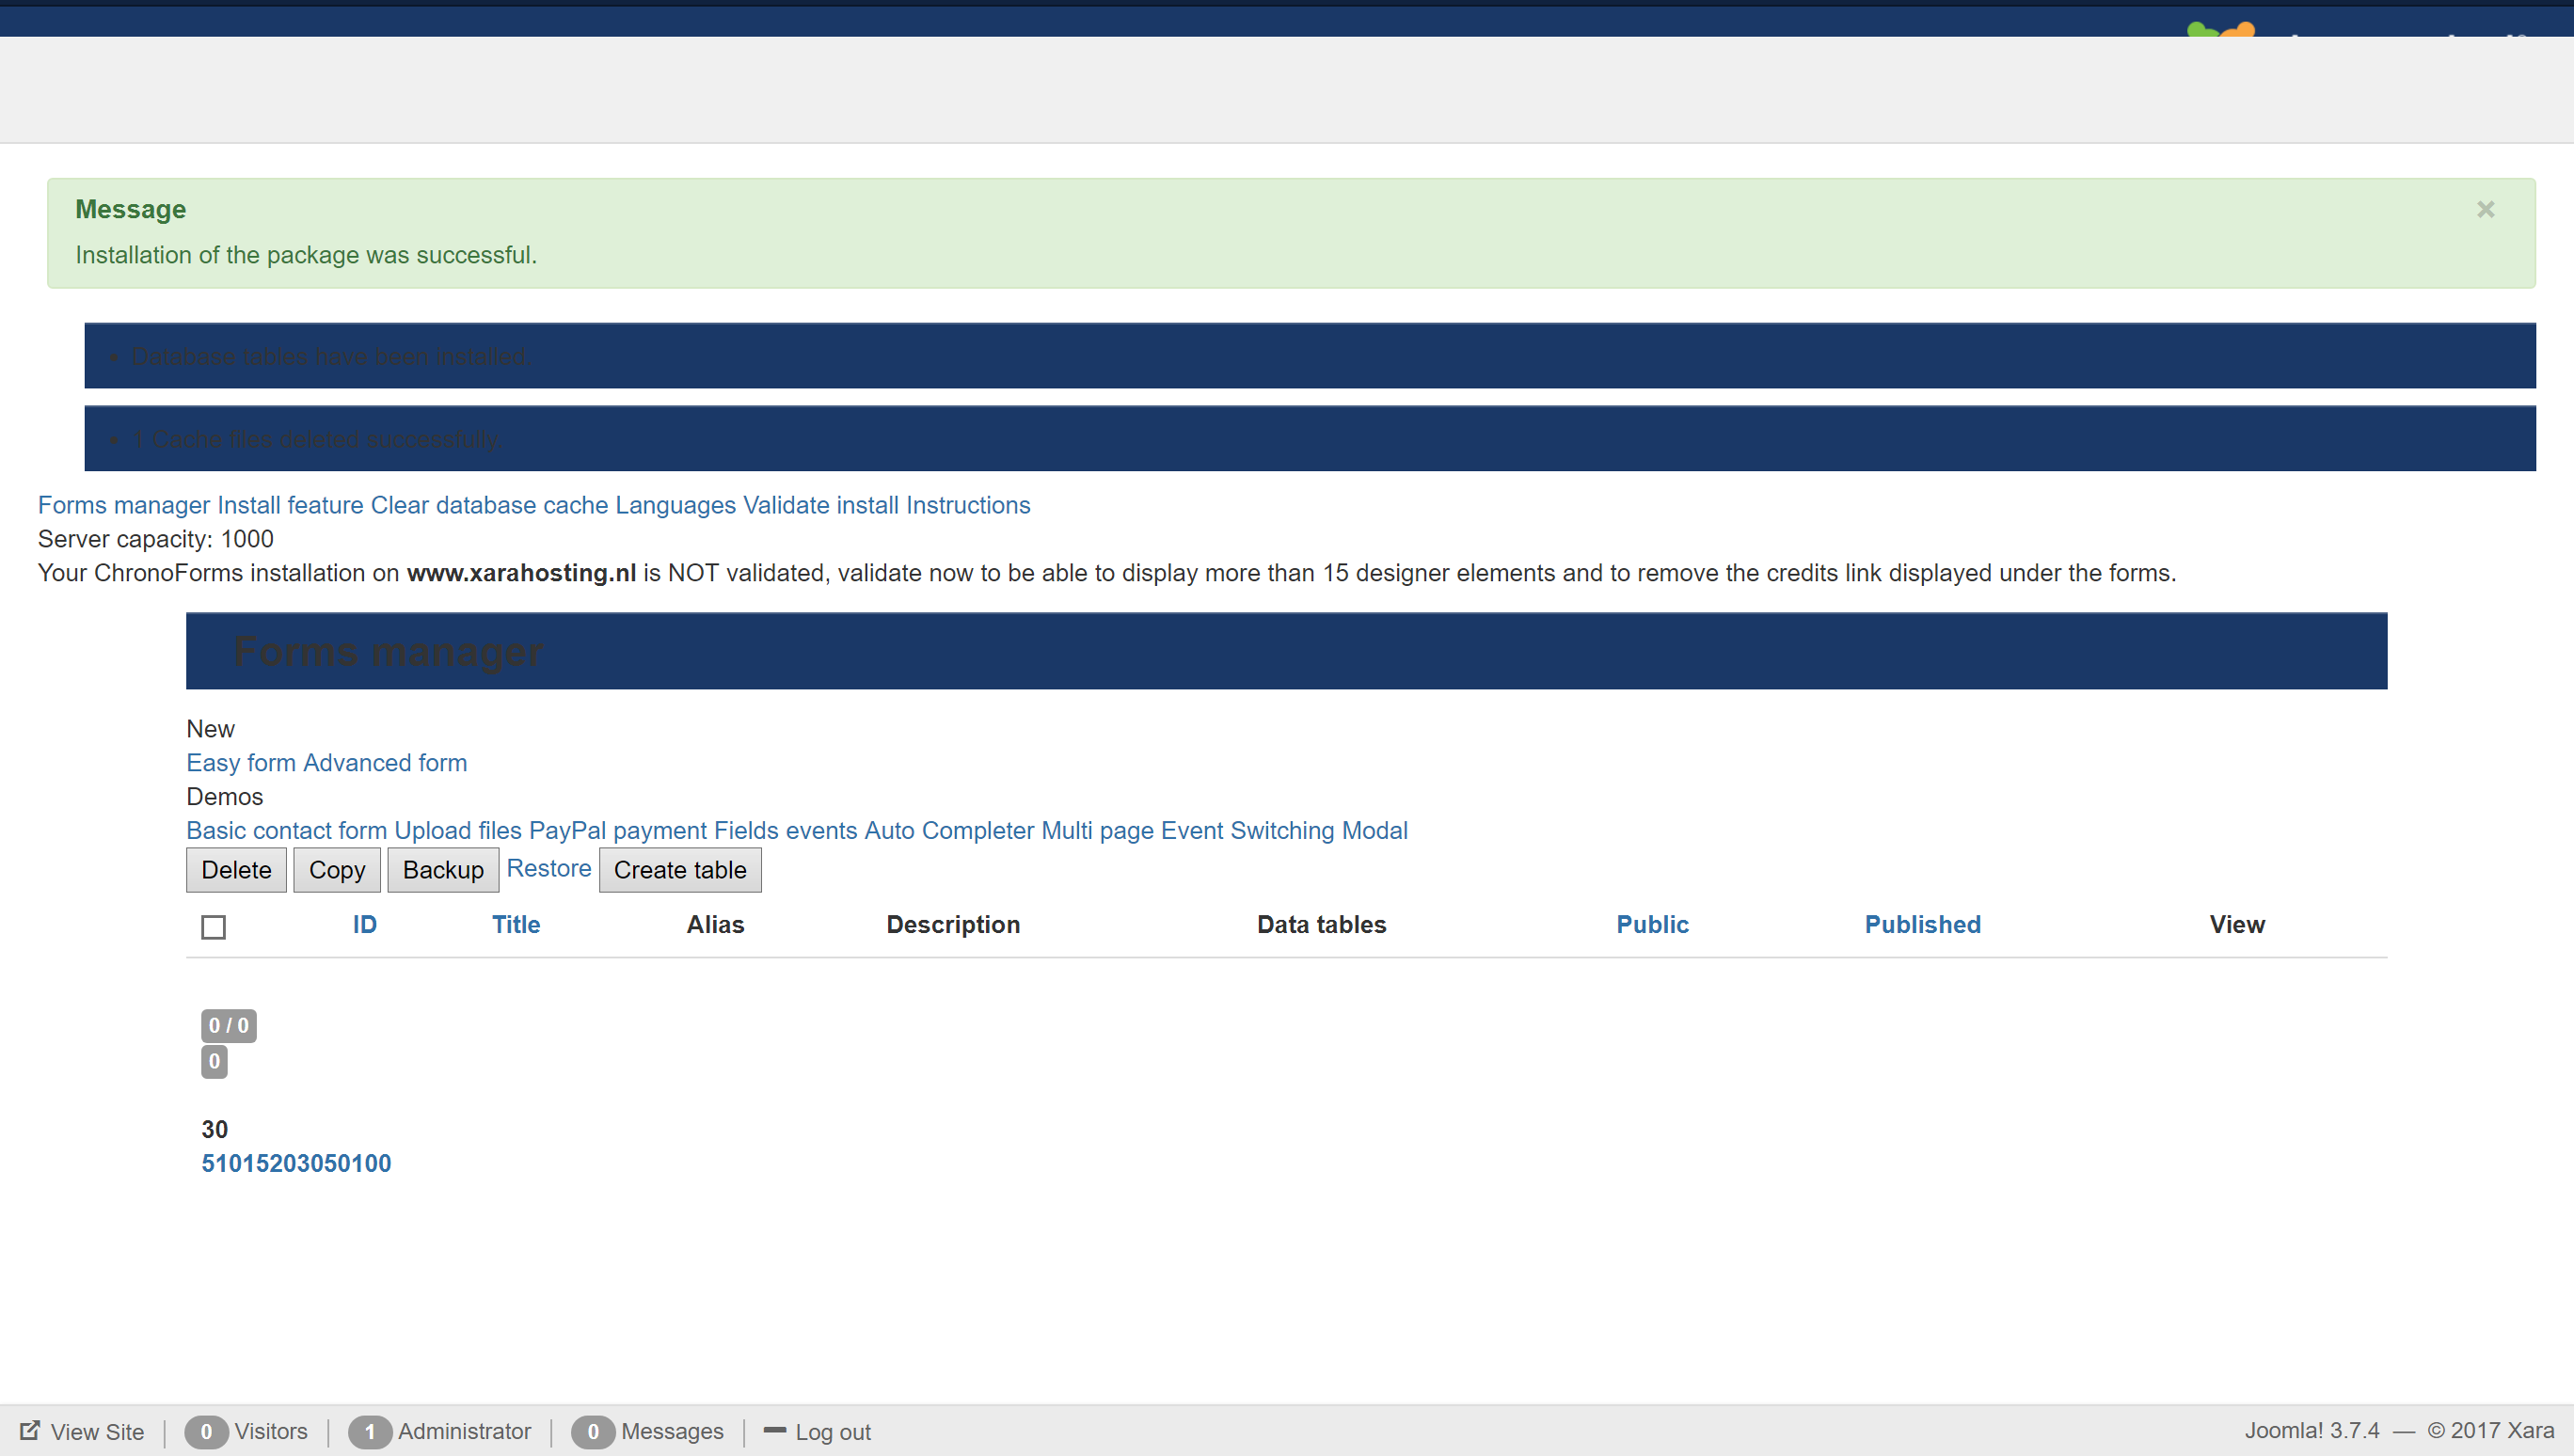Click the single 0 count badge
The height and width of the screenshot is (1456, 2574).
pyautogui.click(x=214, y=1062)
